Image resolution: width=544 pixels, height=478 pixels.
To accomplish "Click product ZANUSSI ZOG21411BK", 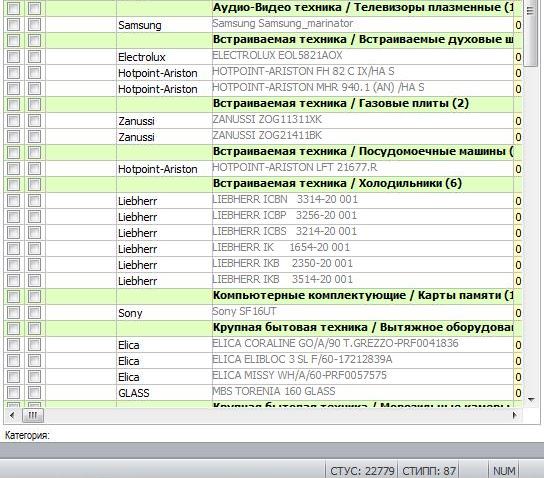I will (x=267, y=136).
